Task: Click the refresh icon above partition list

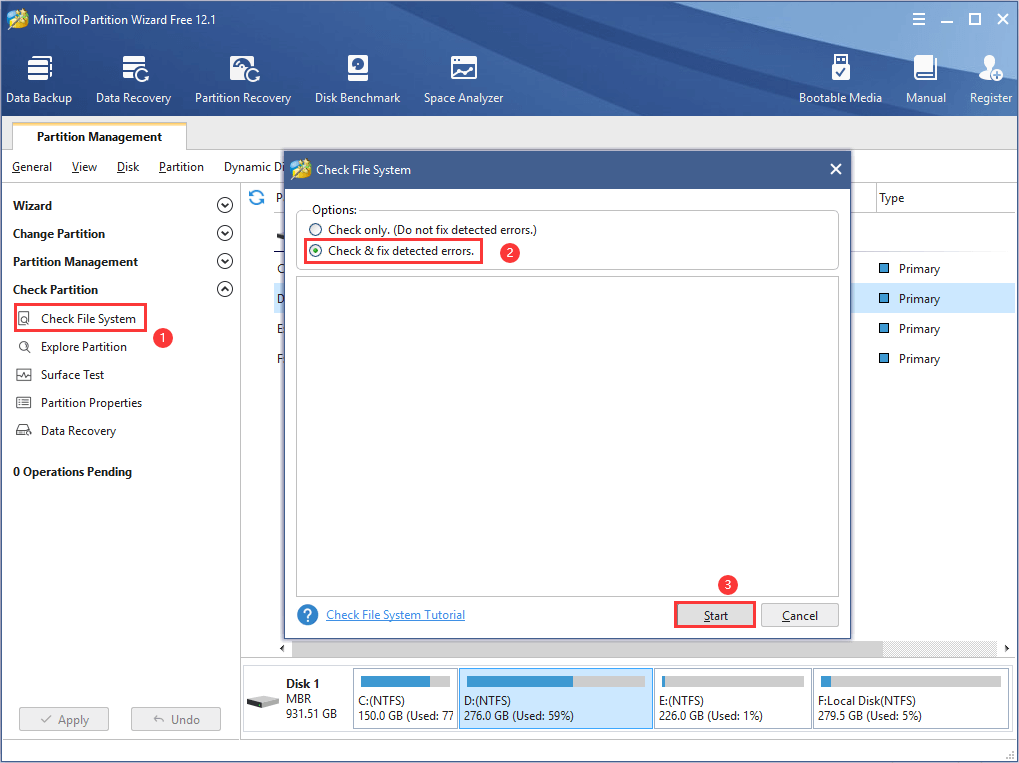Action: (257, 197)
